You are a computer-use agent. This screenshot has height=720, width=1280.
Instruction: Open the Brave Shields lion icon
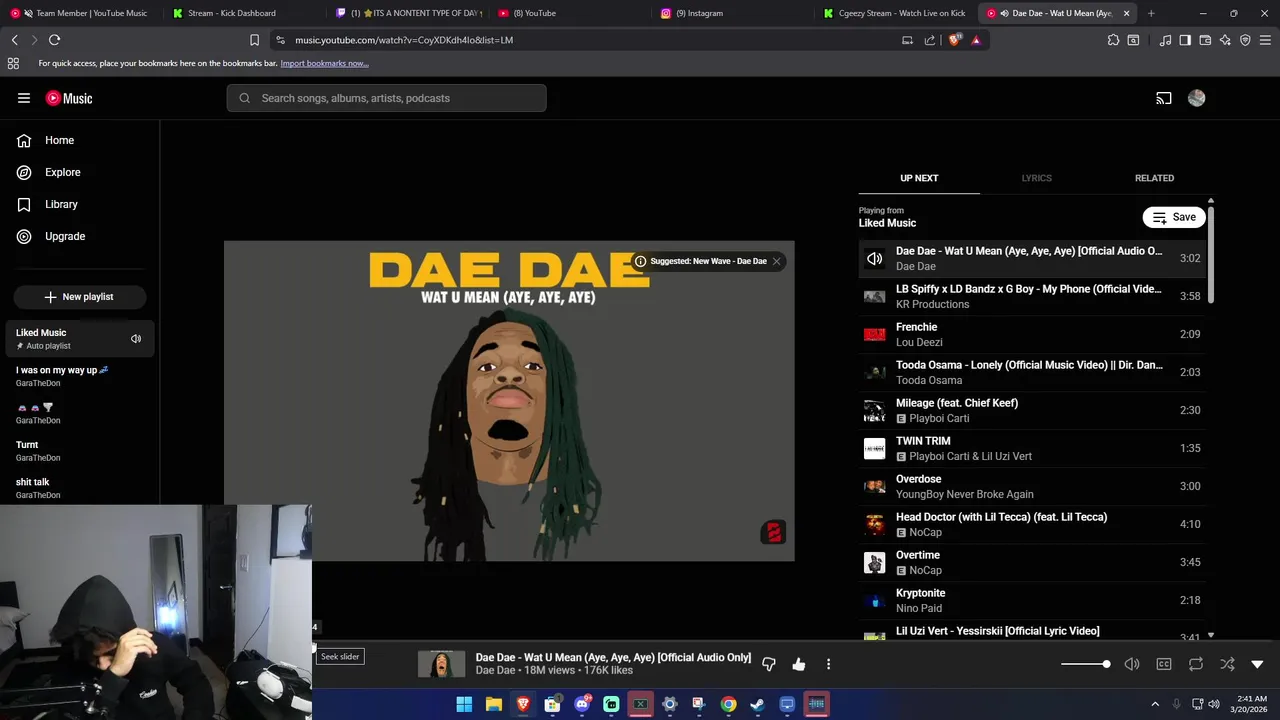pos(954,40)
